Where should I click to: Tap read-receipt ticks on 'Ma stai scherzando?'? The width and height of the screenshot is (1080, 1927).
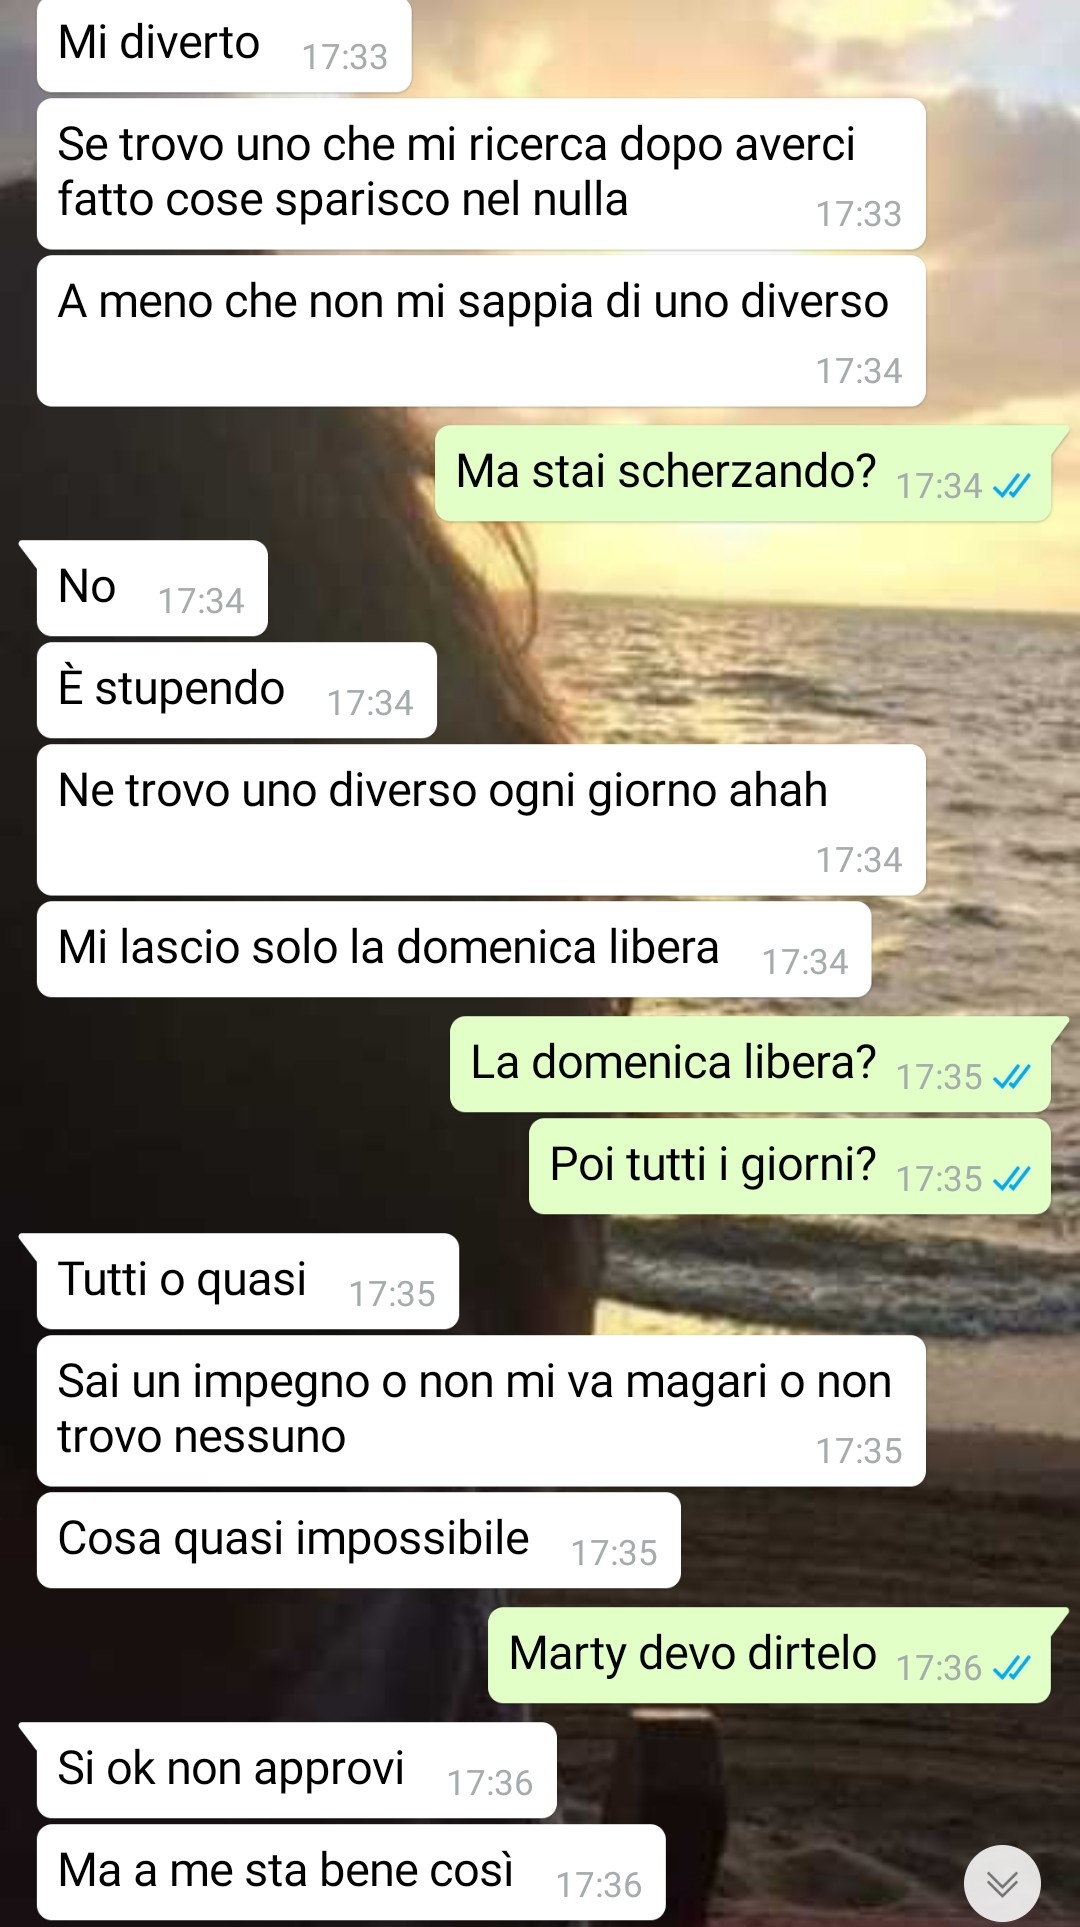(1011, 486)
